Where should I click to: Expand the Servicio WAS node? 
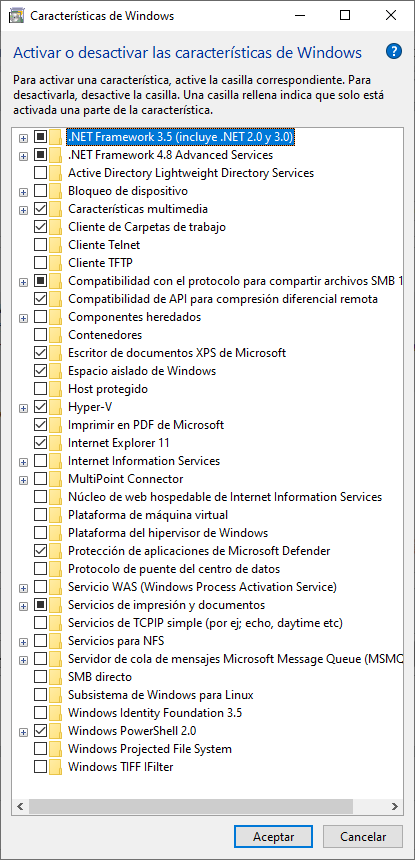pyautogui.click(x=23, y=589)
